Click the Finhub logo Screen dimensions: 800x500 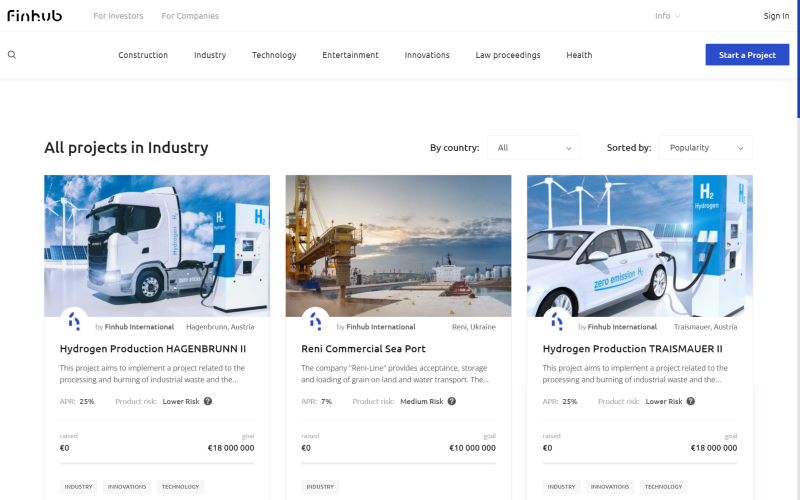tap(35, 16)
